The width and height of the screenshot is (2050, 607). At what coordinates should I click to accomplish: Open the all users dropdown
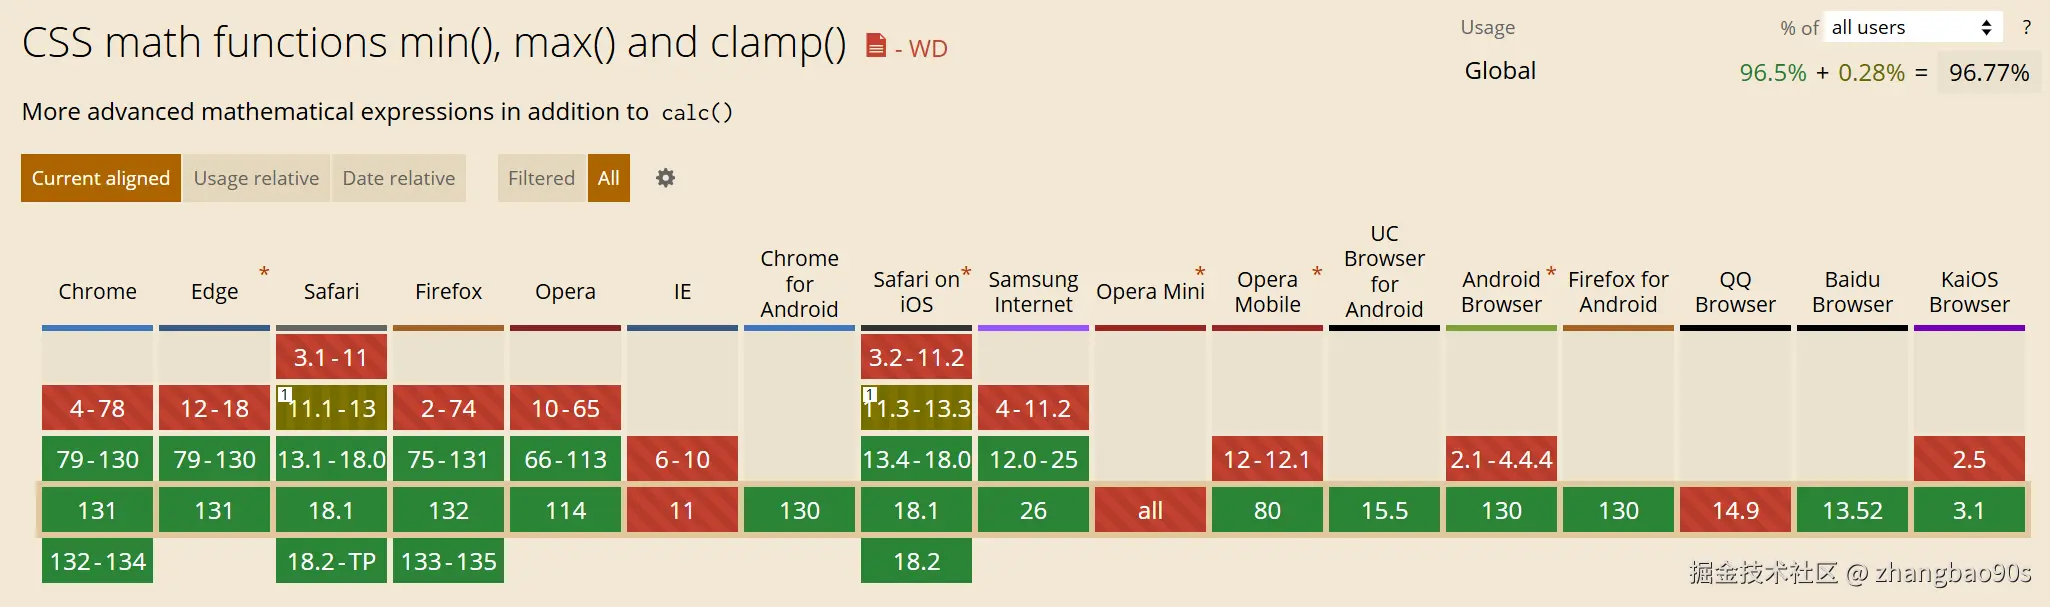click(x=1911, y=28)
